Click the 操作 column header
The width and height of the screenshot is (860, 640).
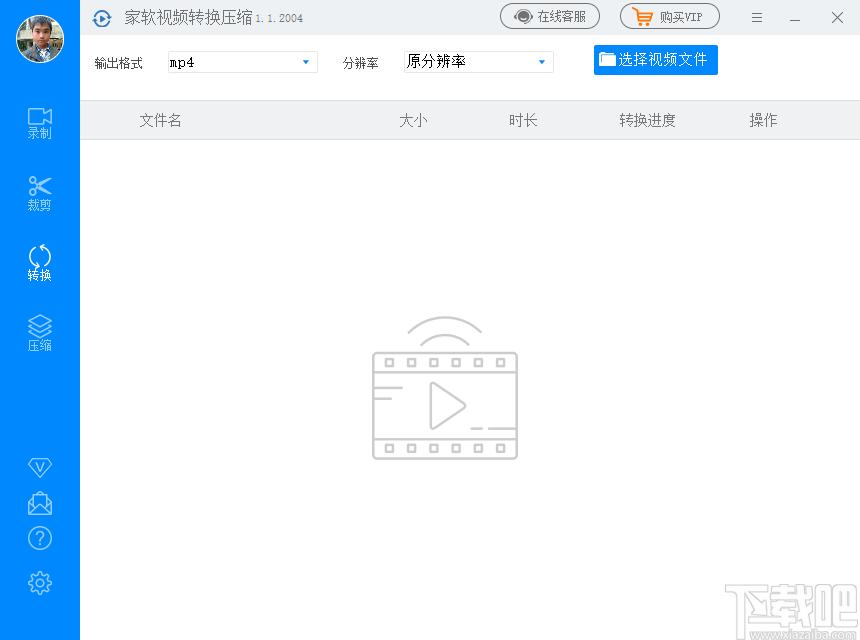tap(763, 120)
